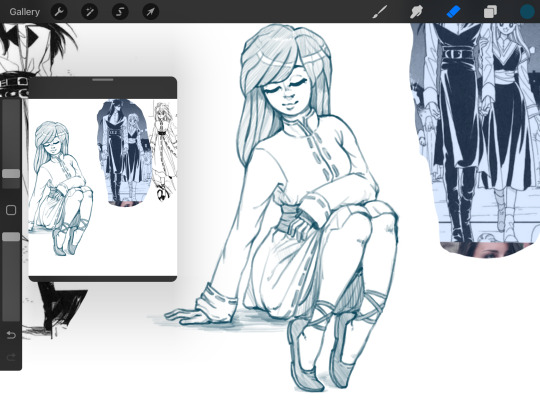Click the sitting girl in reference window
The width and height of the screenshot is (540, 405).
pyautogui.click(x=61, y=188)
